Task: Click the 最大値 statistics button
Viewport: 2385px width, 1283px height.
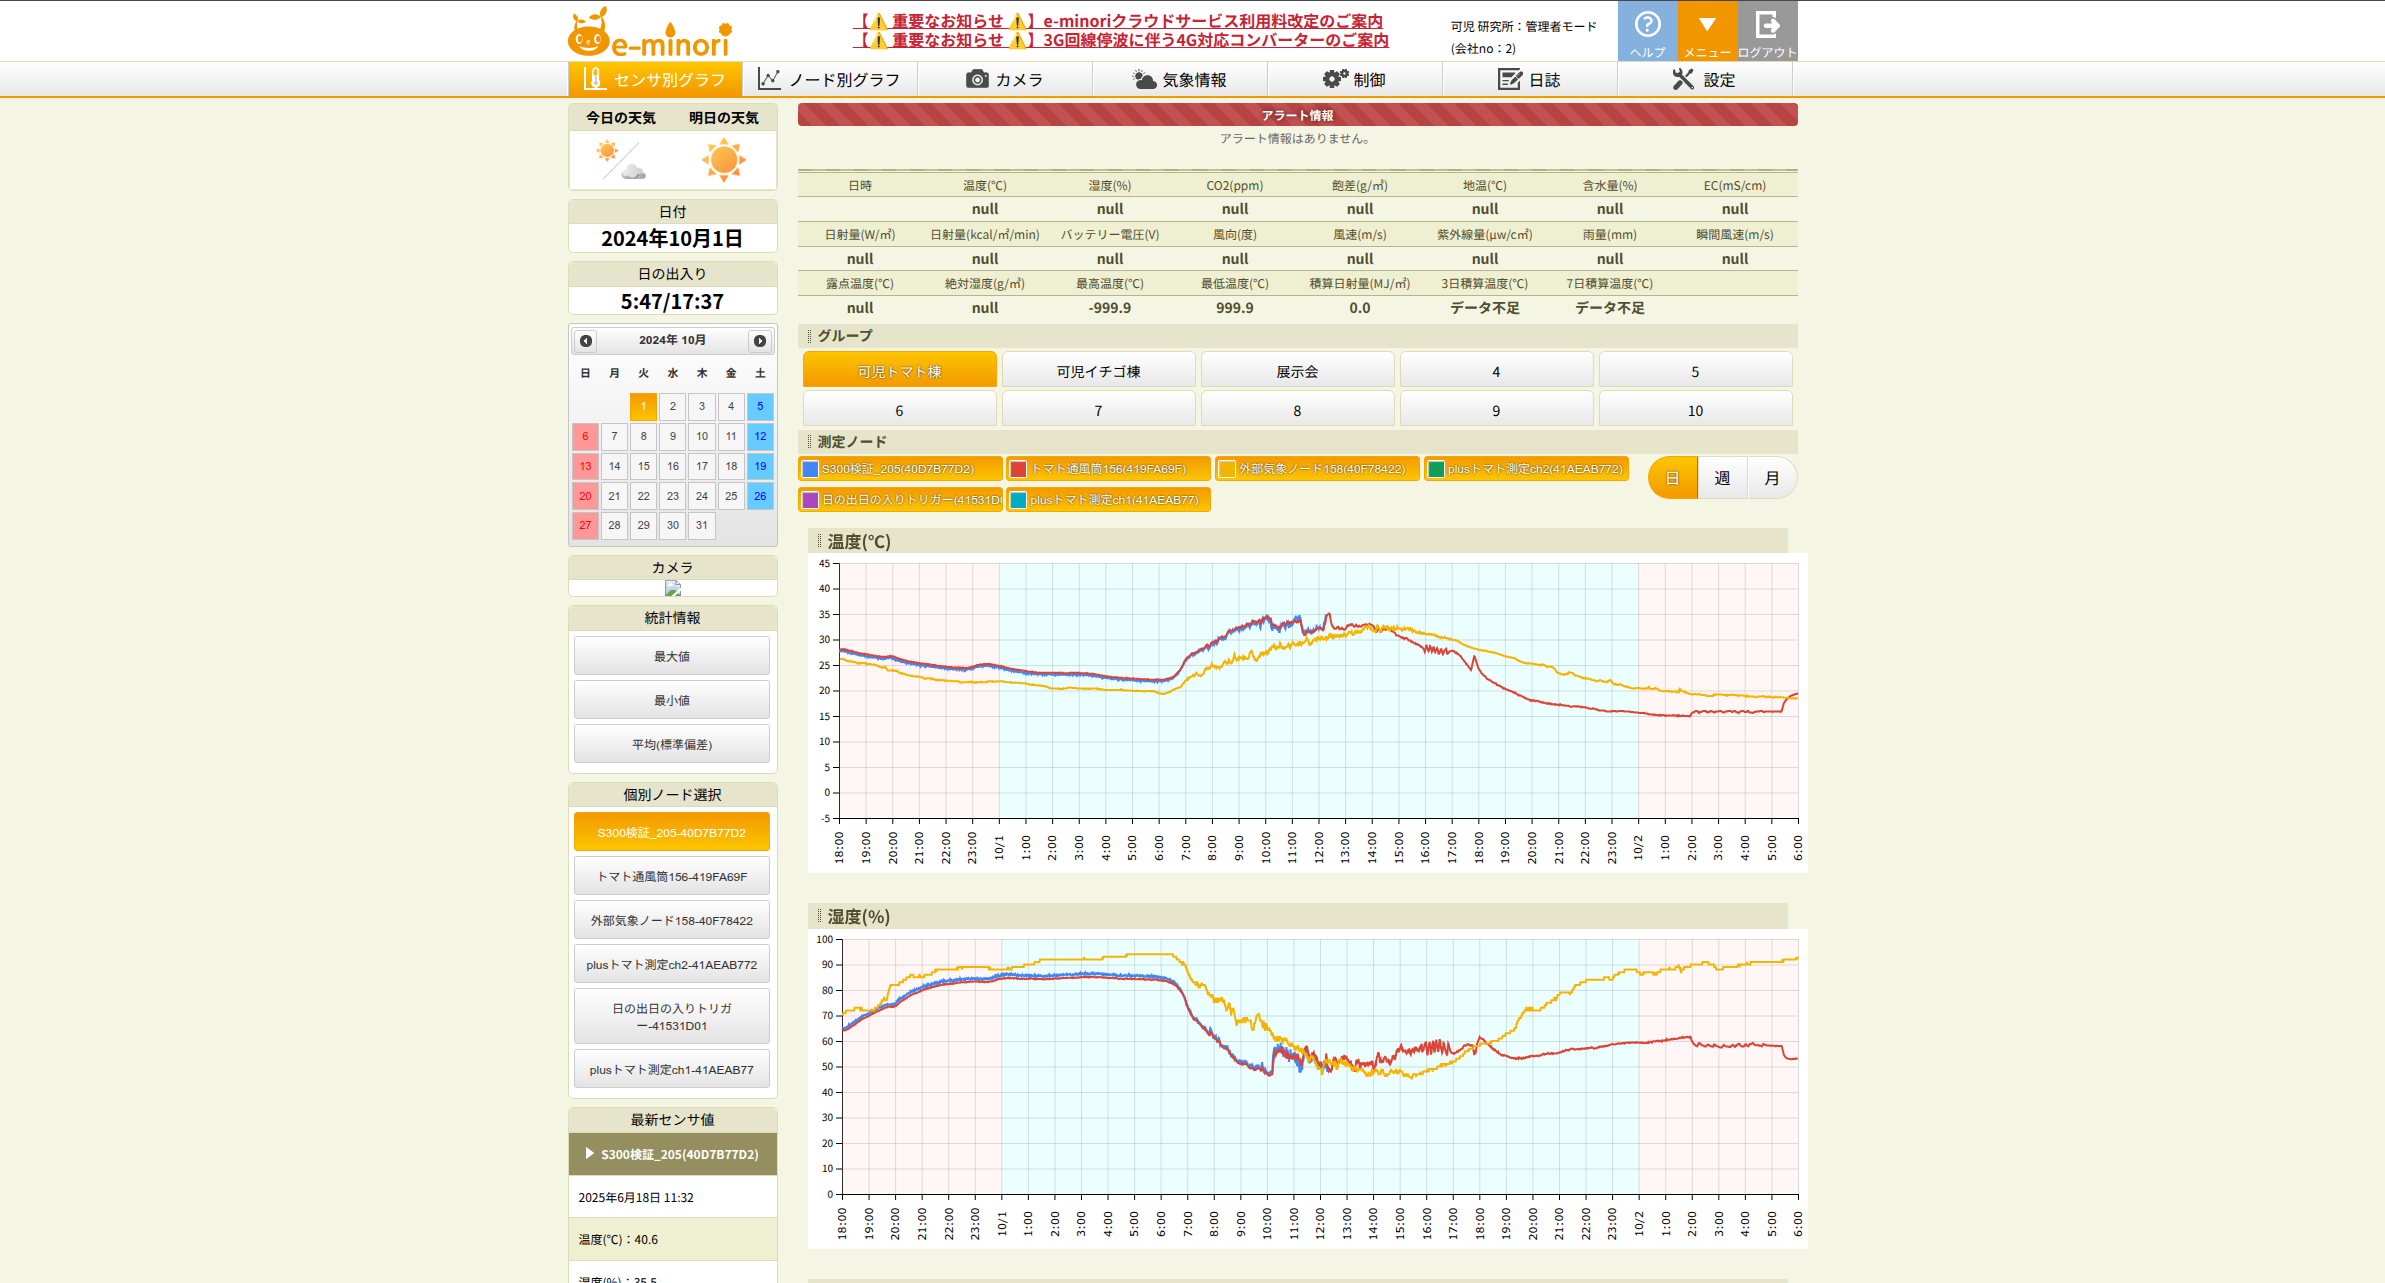Action: point(672,657)
